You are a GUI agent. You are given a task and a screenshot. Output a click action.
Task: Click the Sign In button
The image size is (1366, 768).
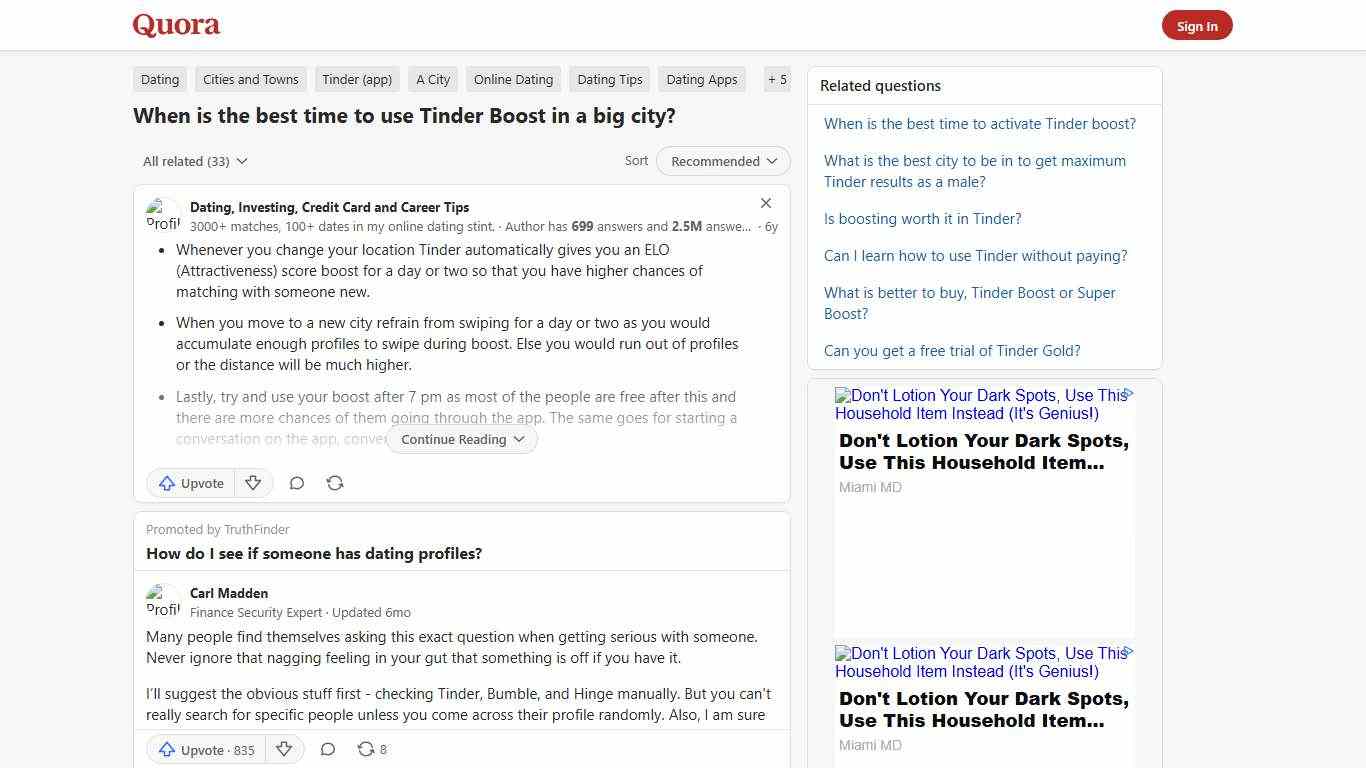pos(1197,25)
